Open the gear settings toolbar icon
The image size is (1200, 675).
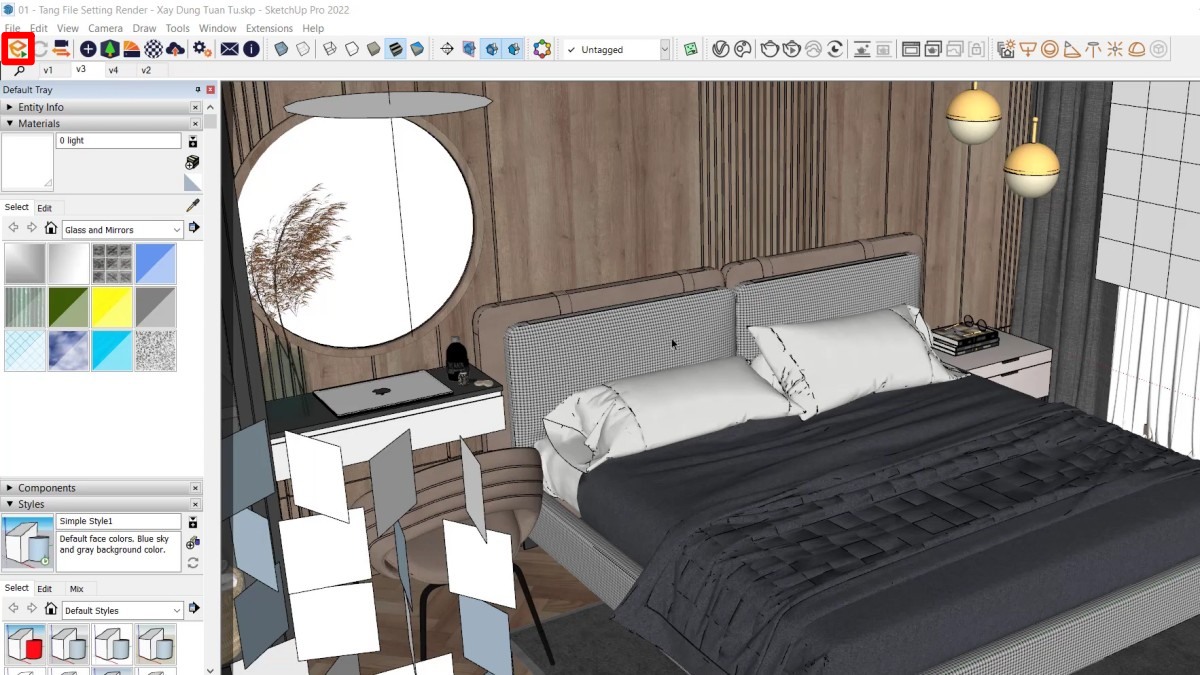point(202,49)
